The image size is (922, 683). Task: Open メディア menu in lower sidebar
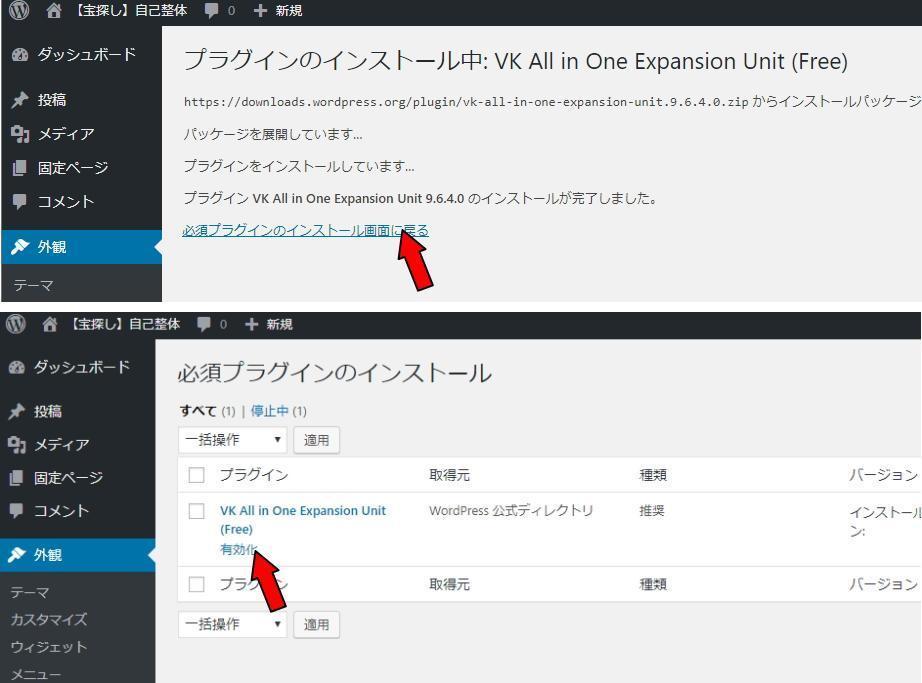coord(78,445)
